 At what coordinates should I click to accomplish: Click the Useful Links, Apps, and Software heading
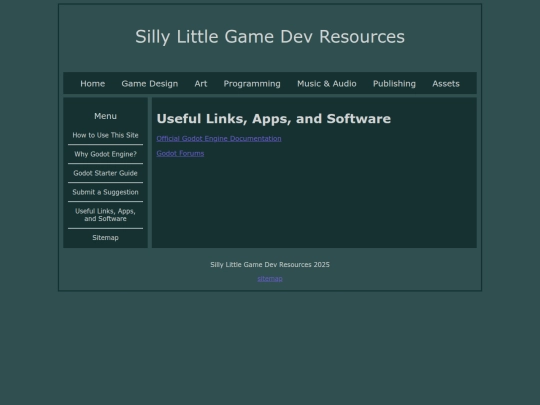click(x=274, y=119)
